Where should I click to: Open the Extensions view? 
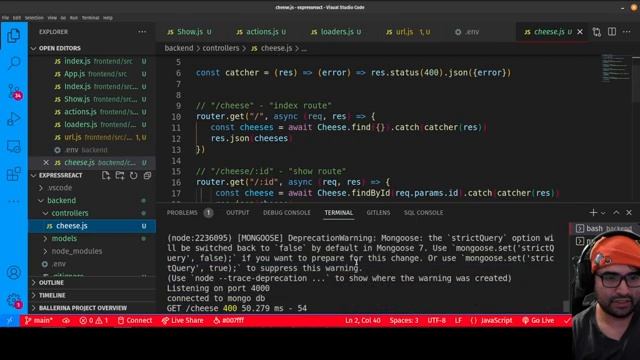coord(14,174)
